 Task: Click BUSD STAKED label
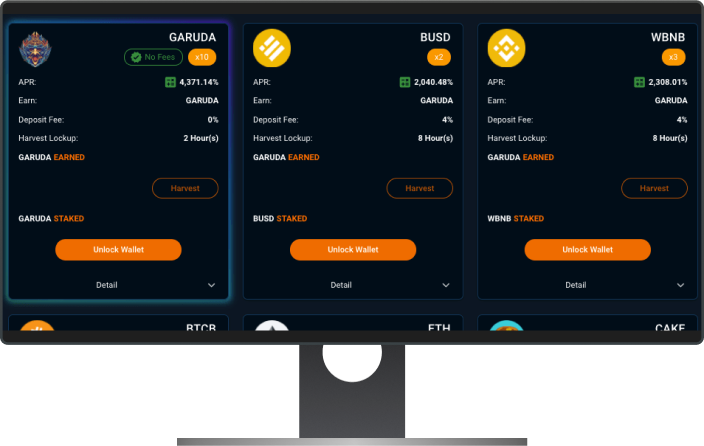[280, 219]
